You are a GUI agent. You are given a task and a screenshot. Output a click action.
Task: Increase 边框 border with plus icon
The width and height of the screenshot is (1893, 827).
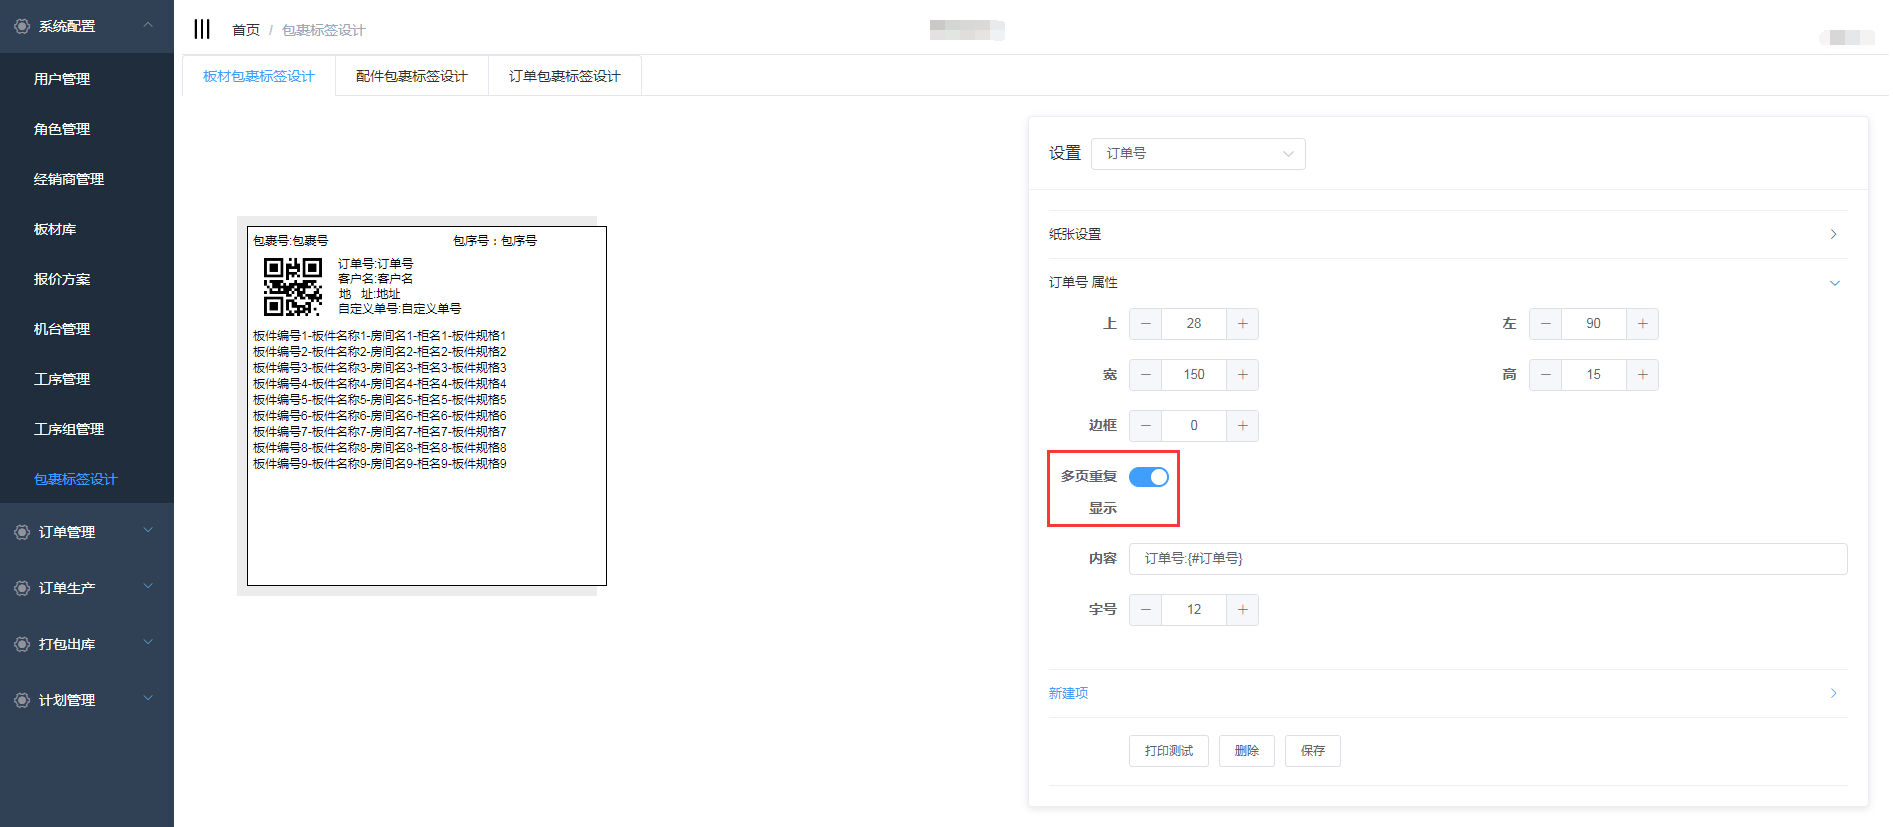(1242, 426)
